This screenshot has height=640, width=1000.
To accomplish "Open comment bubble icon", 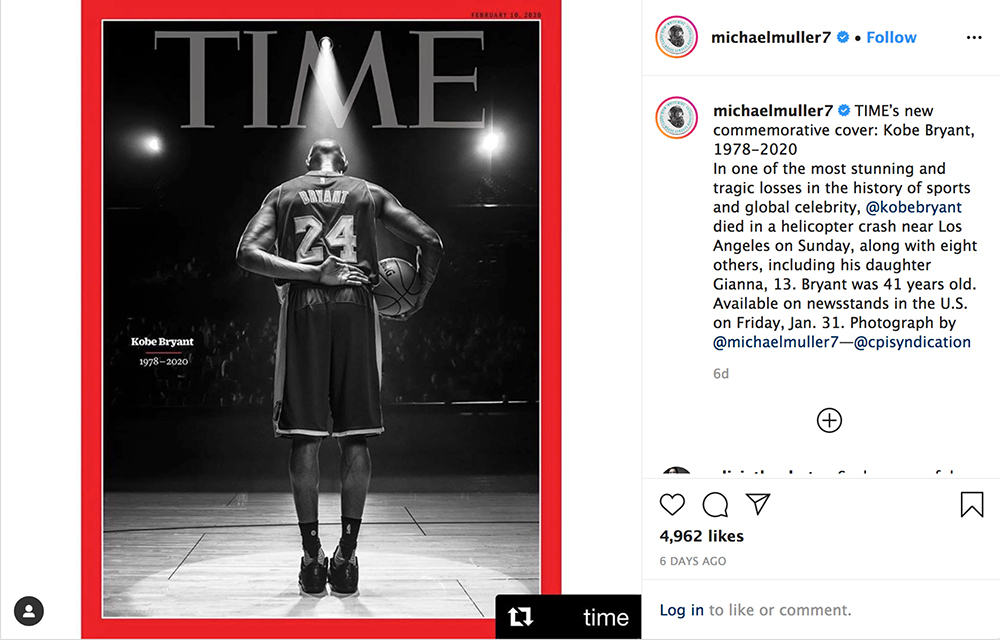I will [715, 504].
